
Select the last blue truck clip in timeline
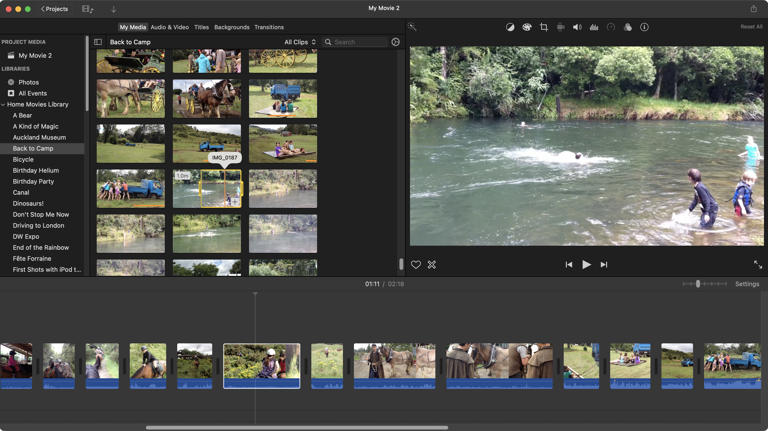(x=732, y=366)
